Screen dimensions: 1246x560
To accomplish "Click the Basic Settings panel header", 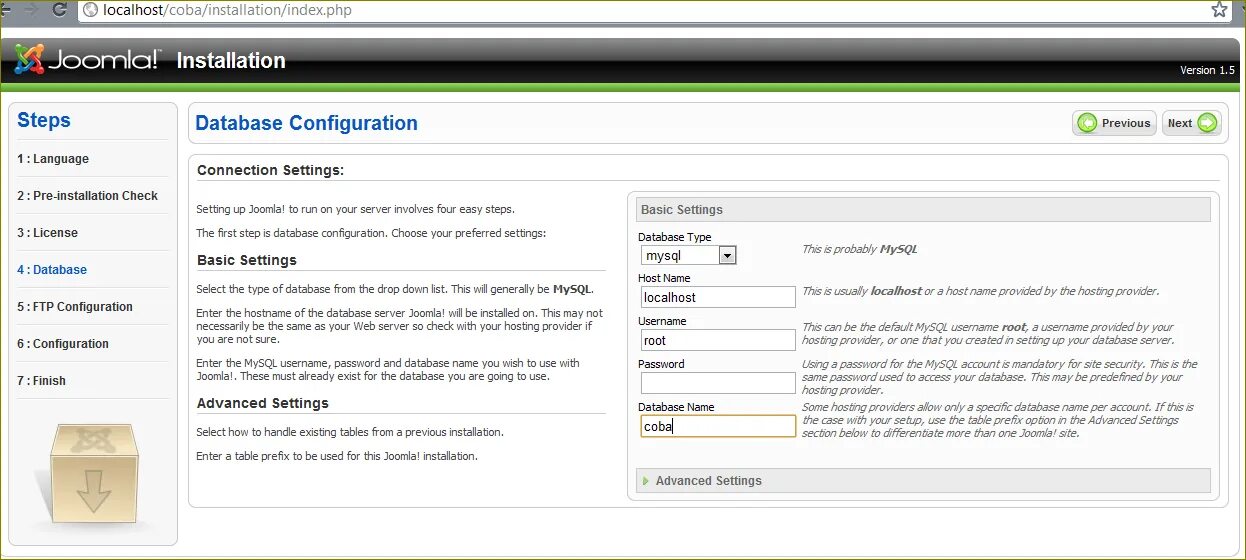I will [923, 210].
